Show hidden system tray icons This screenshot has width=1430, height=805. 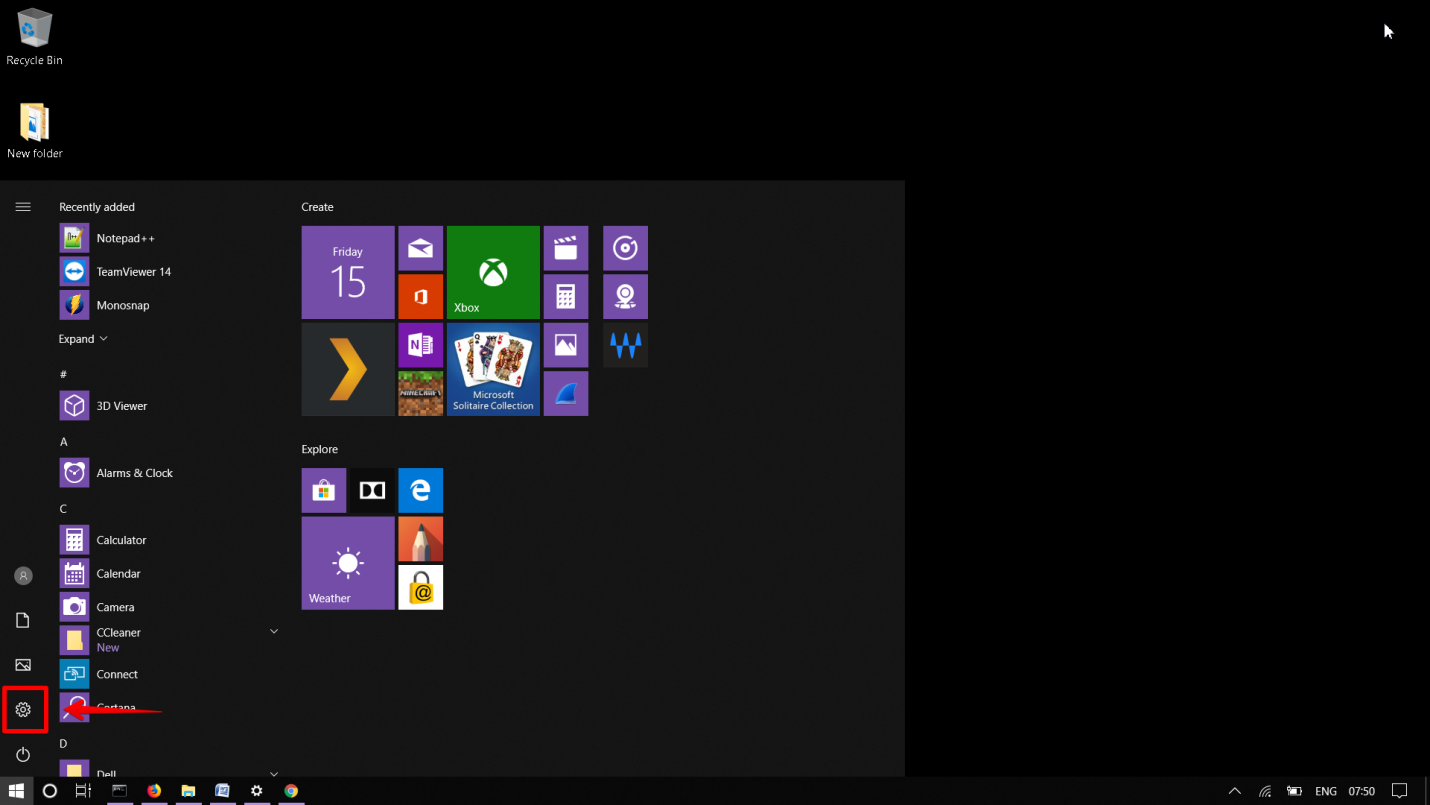pos(1235,791)
